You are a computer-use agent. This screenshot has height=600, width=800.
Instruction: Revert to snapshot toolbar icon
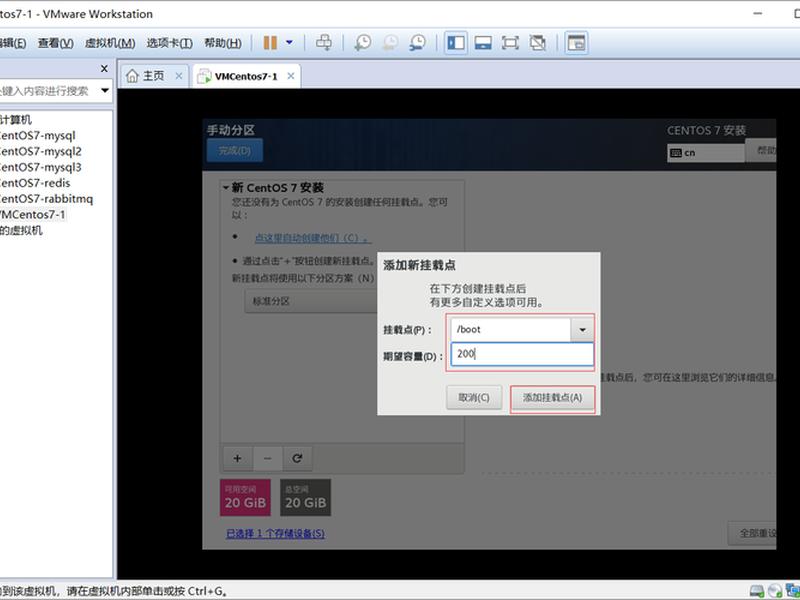pyautogui.click(x=390, y=42)
